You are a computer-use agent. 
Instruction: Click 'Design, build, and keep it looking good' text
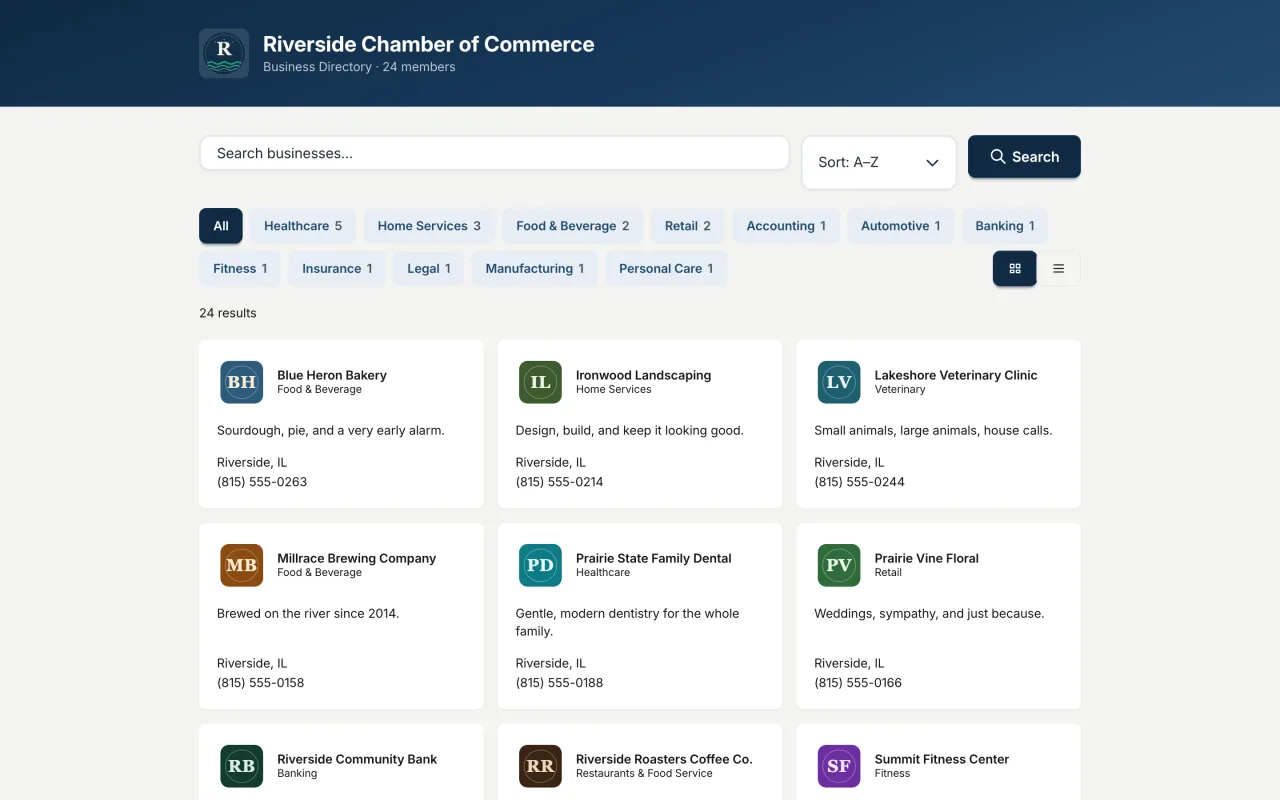pyautogui.click(x=630, y=431)
